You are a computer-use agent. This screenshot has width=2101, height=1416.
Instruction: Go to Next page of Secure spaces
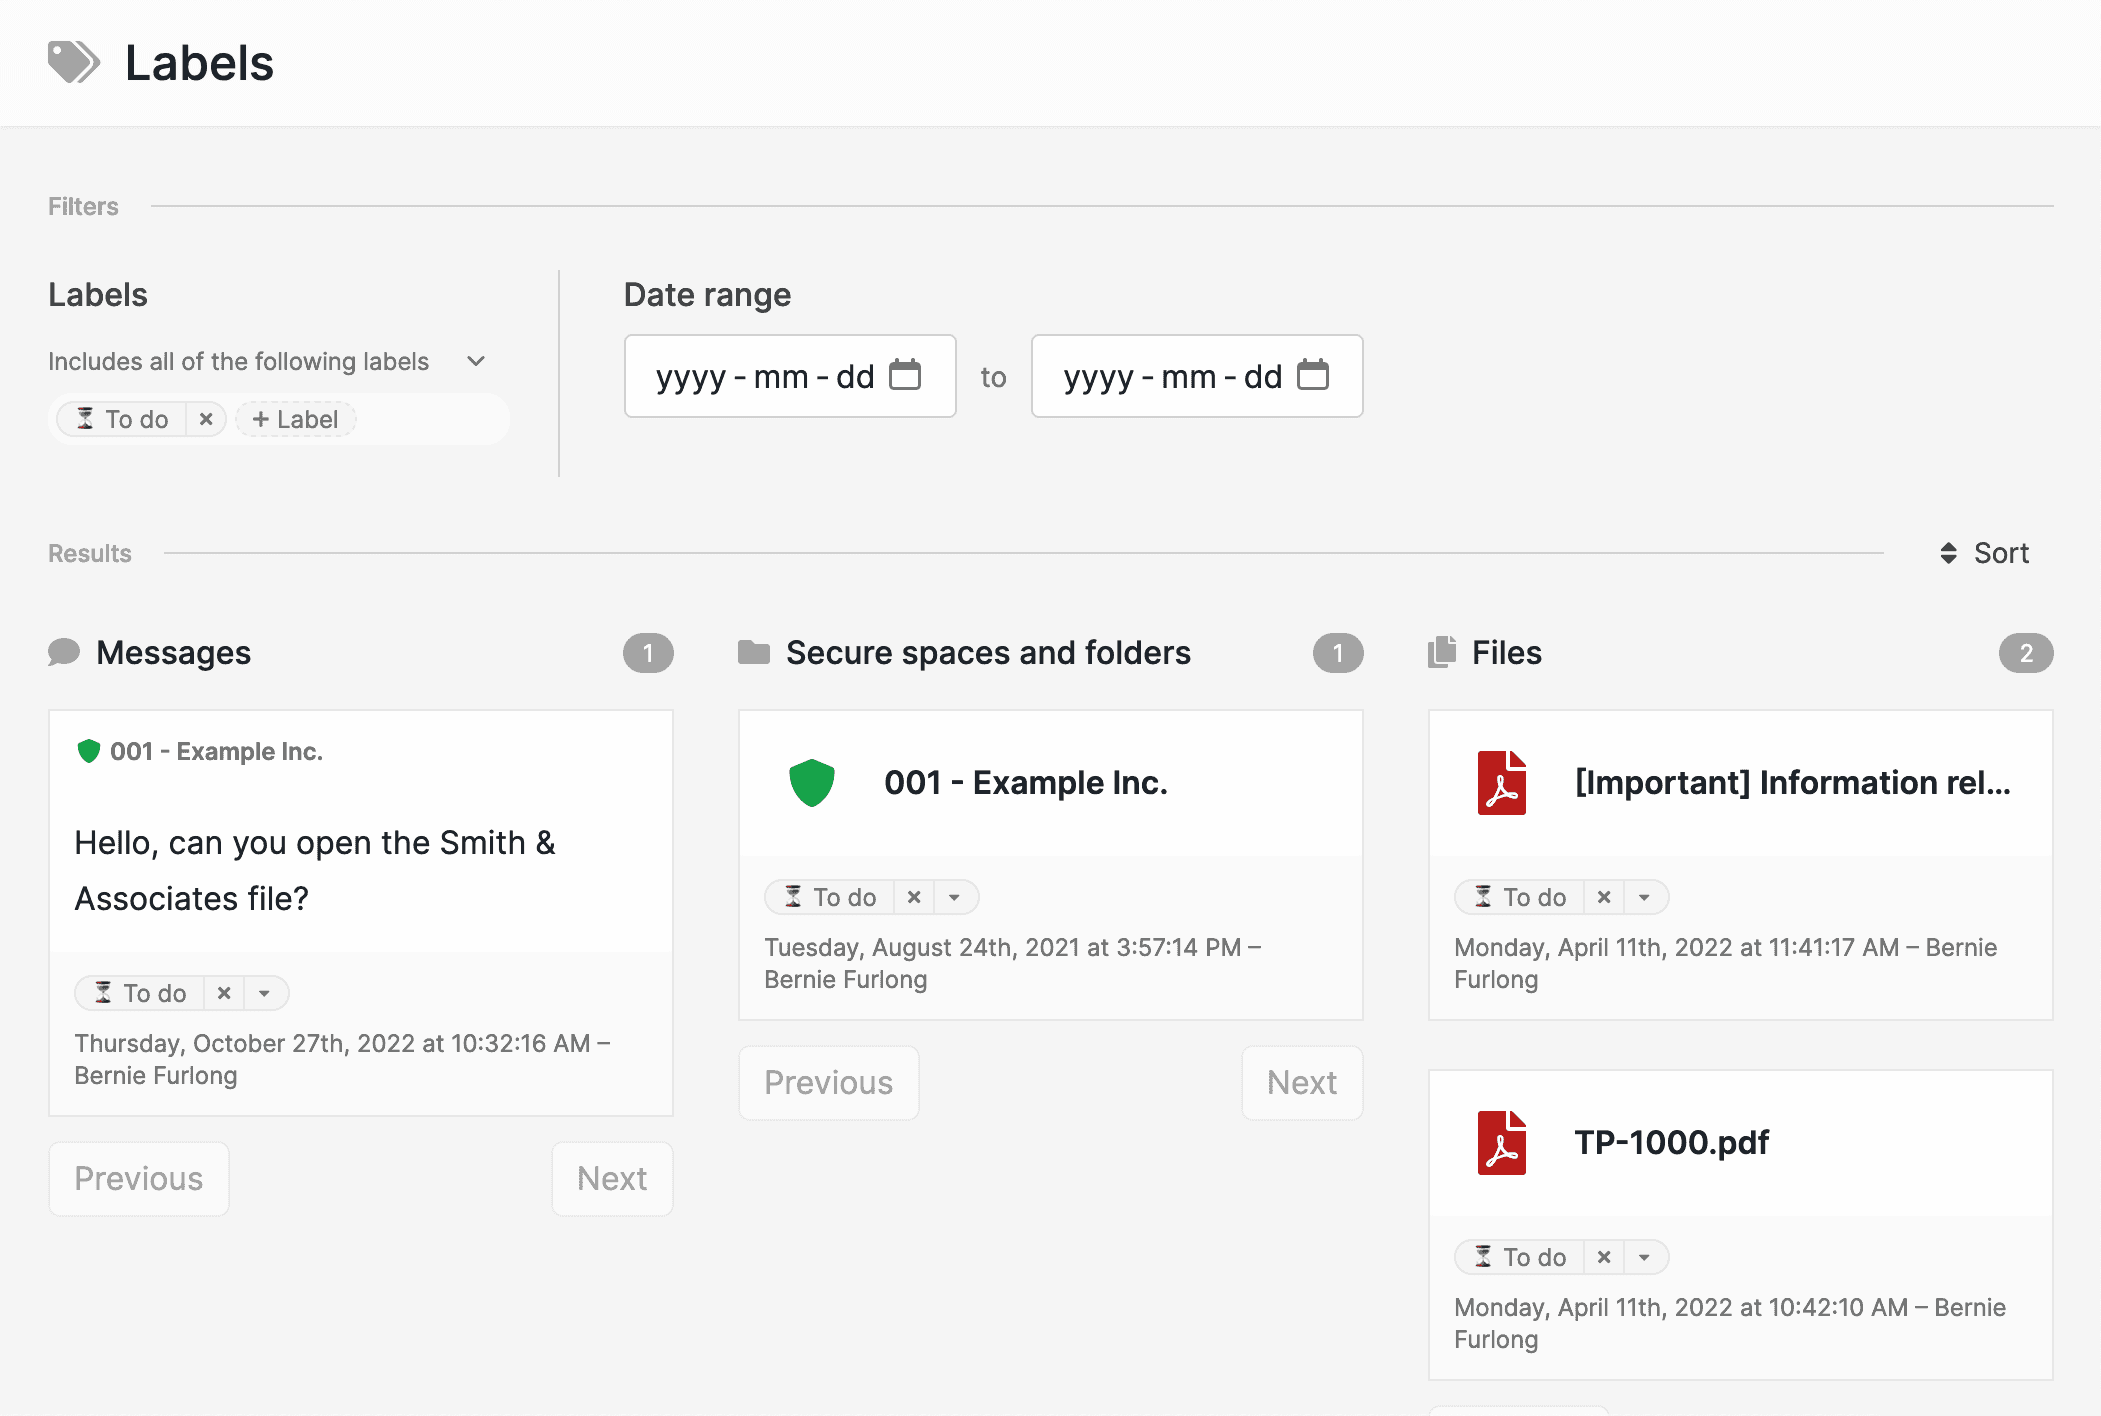(1302, 1083)
